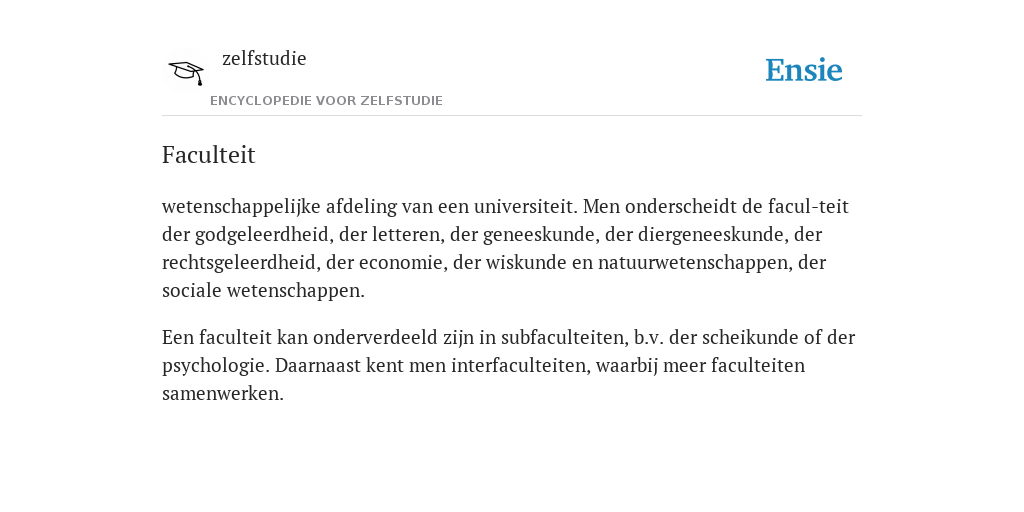Select the Faculteit heading
Screen dimensions: 1024x512
click(x=208, y=155)
